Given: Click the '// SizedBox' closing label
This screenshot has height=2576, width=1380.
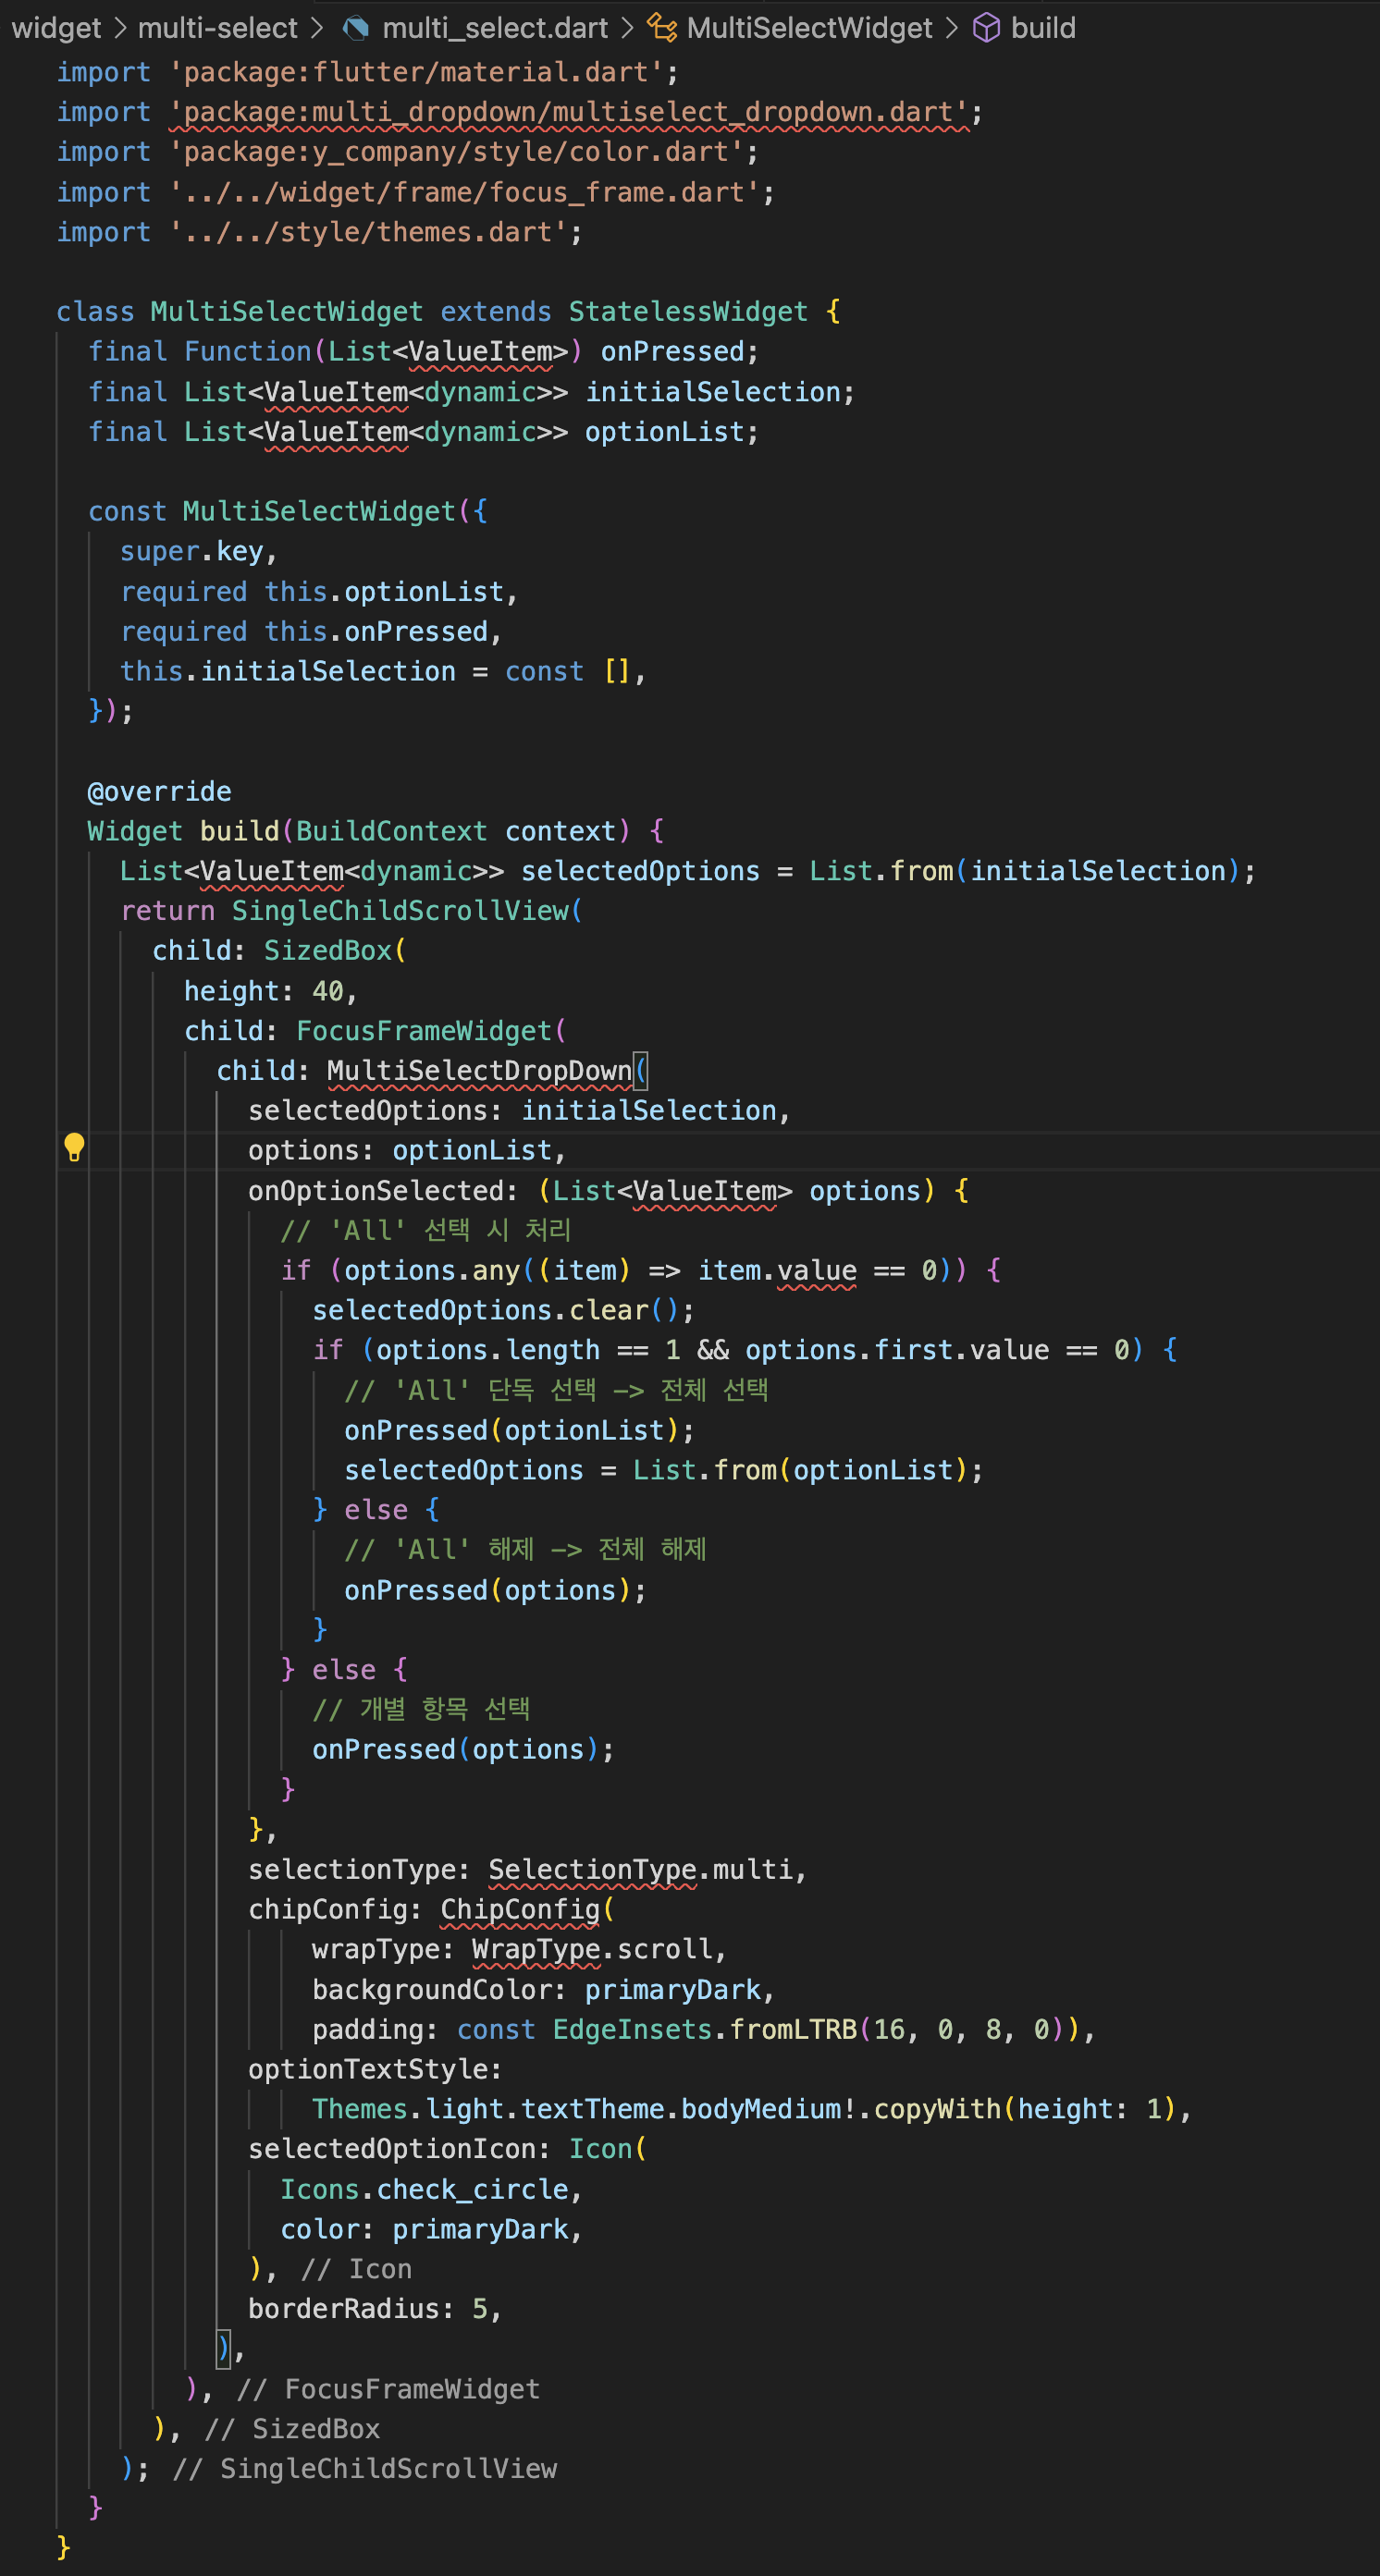Looking at the screenshot, I should (292, 2429).
